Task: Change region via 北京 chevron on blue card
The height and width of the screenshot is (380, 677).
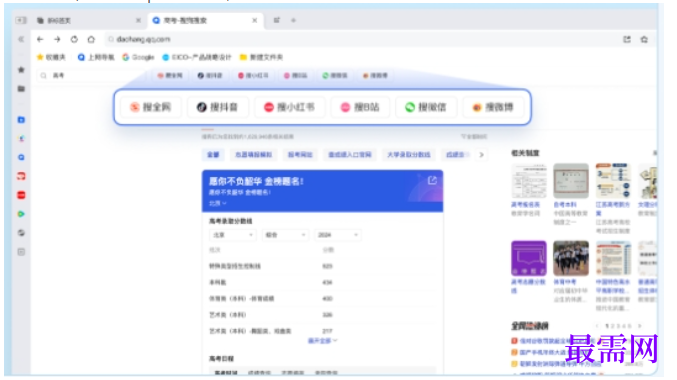Action: pos(218,203)
